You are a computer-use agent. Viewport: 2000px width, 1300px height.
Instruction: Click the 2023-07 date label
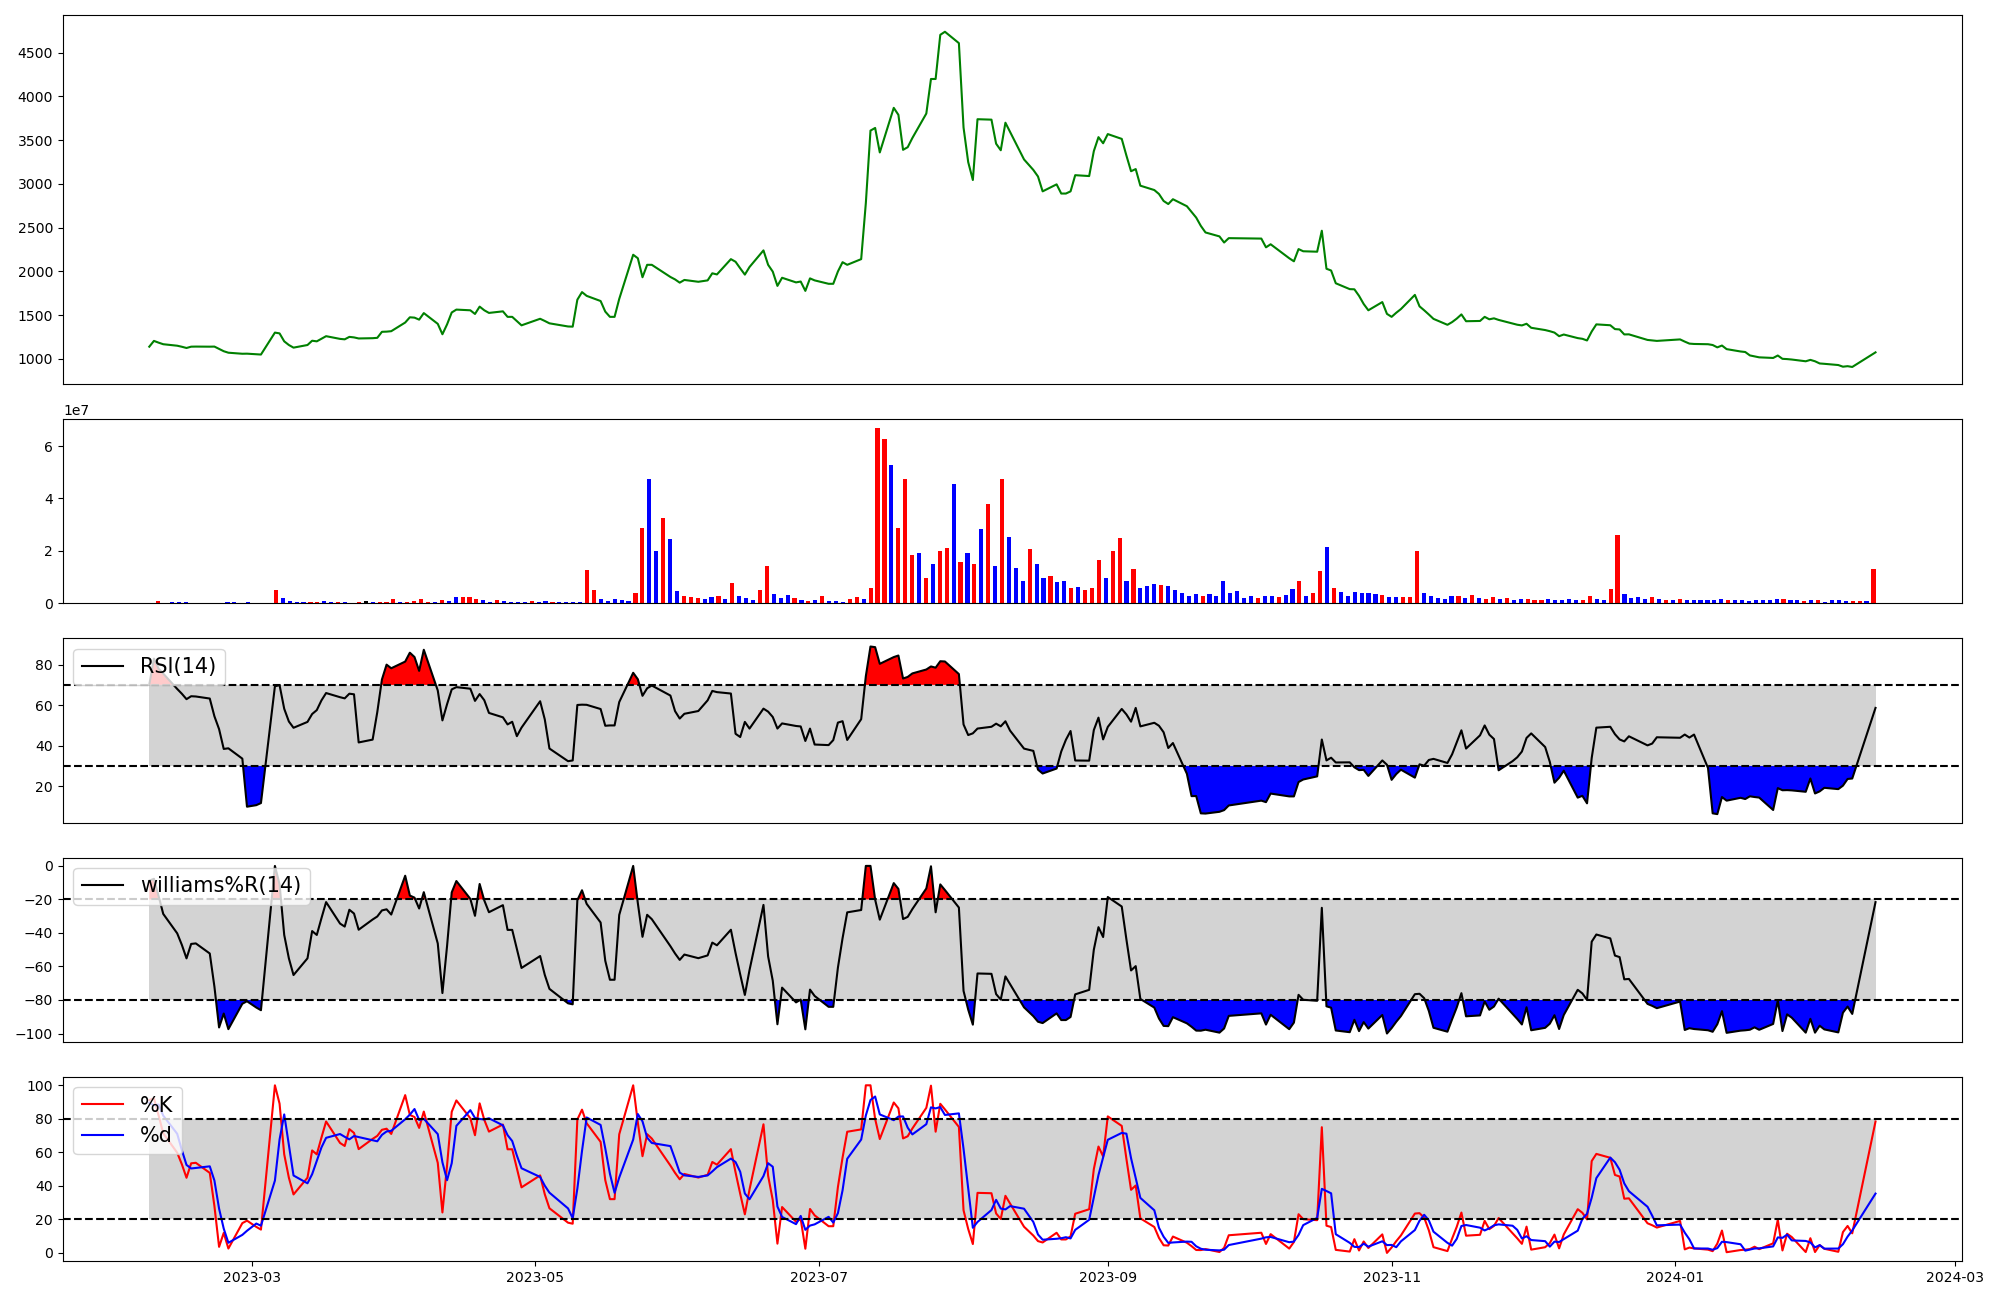[820, 1277]
